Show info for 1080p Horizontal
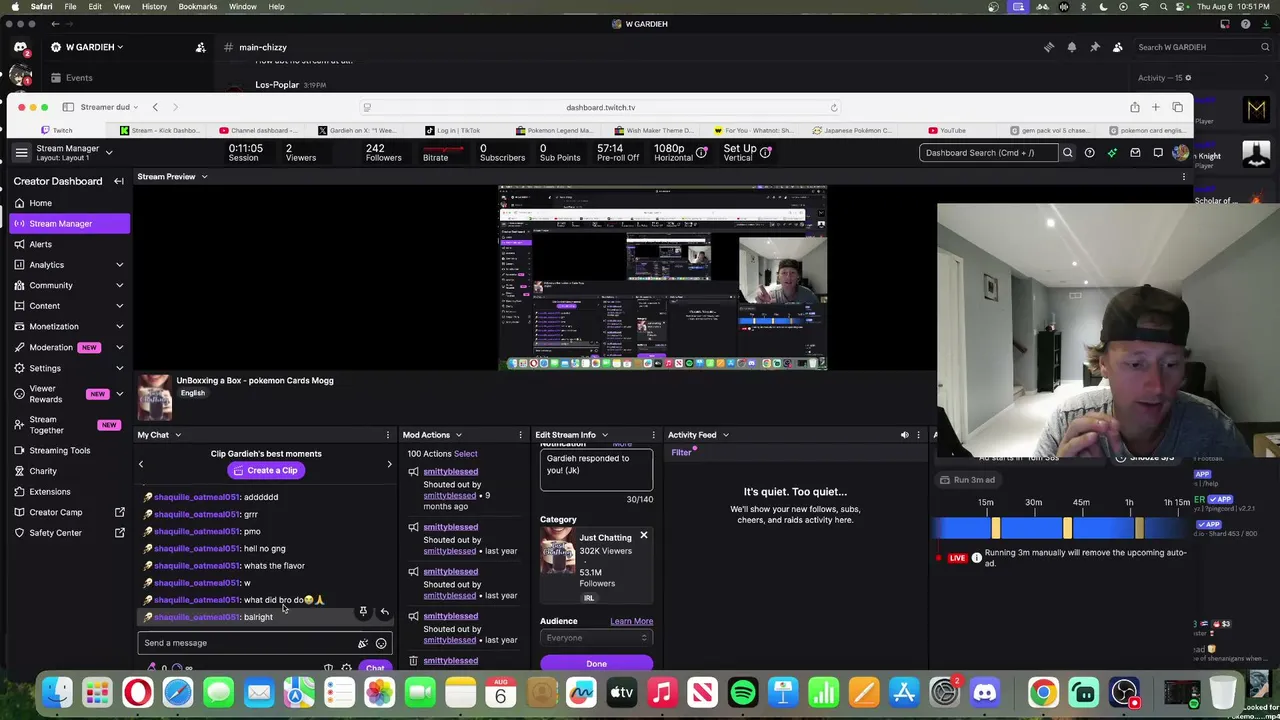 click(x=701, y=152)
